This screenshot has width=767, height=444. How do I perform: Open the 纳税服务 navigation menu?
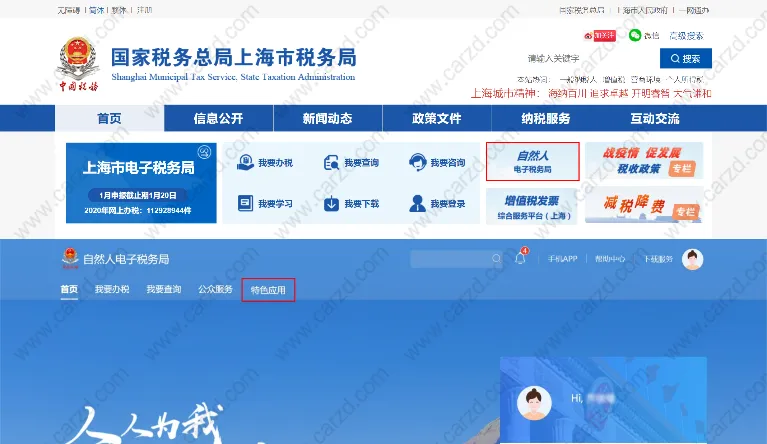(545, 118)
